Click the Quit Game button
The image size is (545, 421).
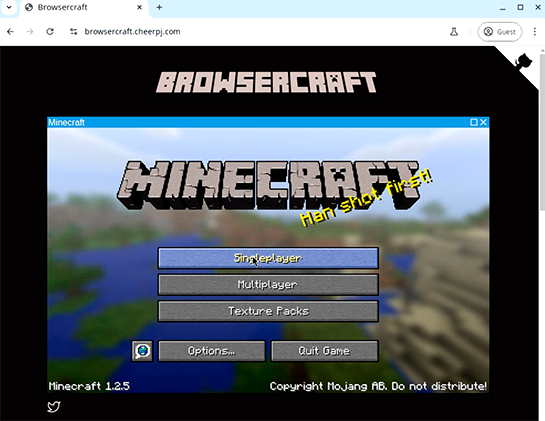(324, 351)
